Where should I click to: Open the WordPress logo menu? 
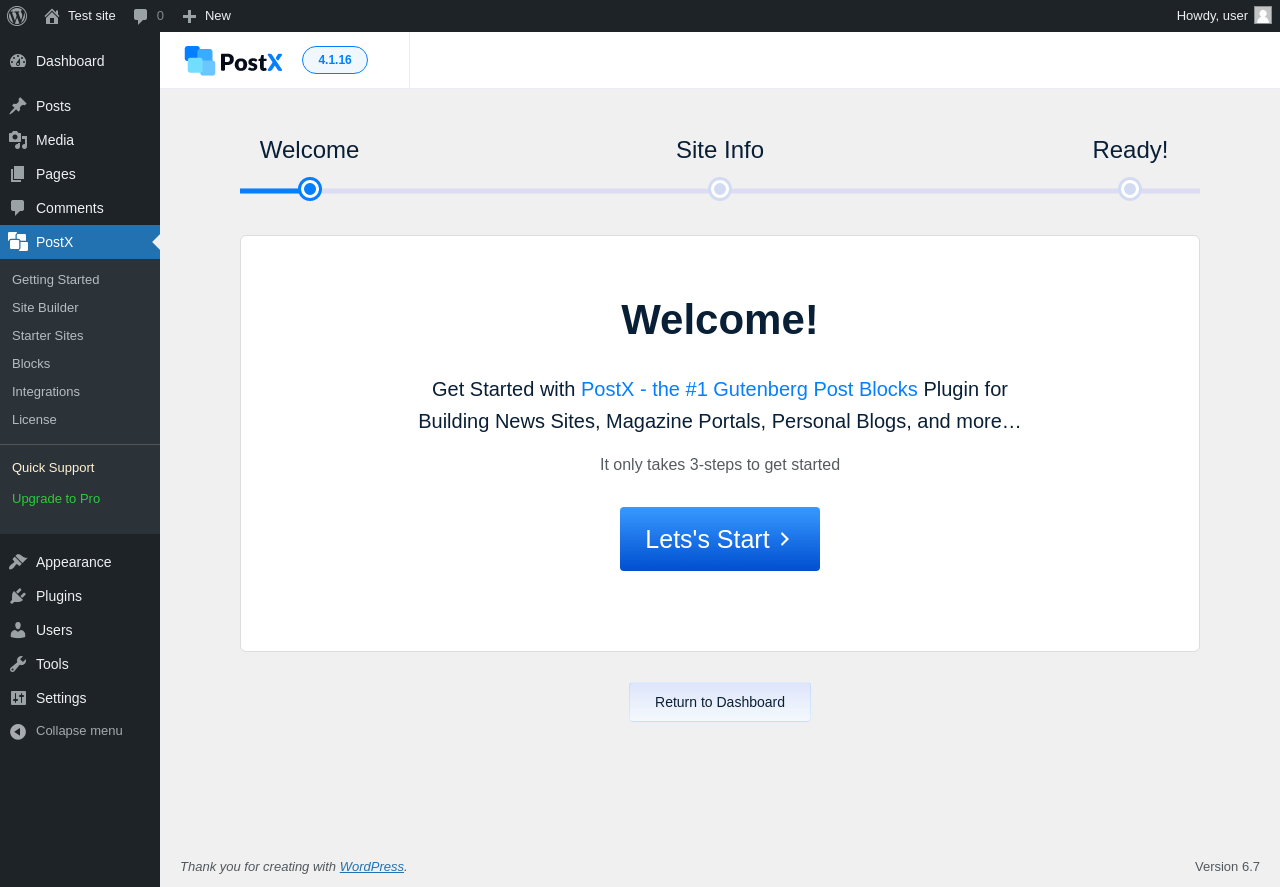pos(17,16)
